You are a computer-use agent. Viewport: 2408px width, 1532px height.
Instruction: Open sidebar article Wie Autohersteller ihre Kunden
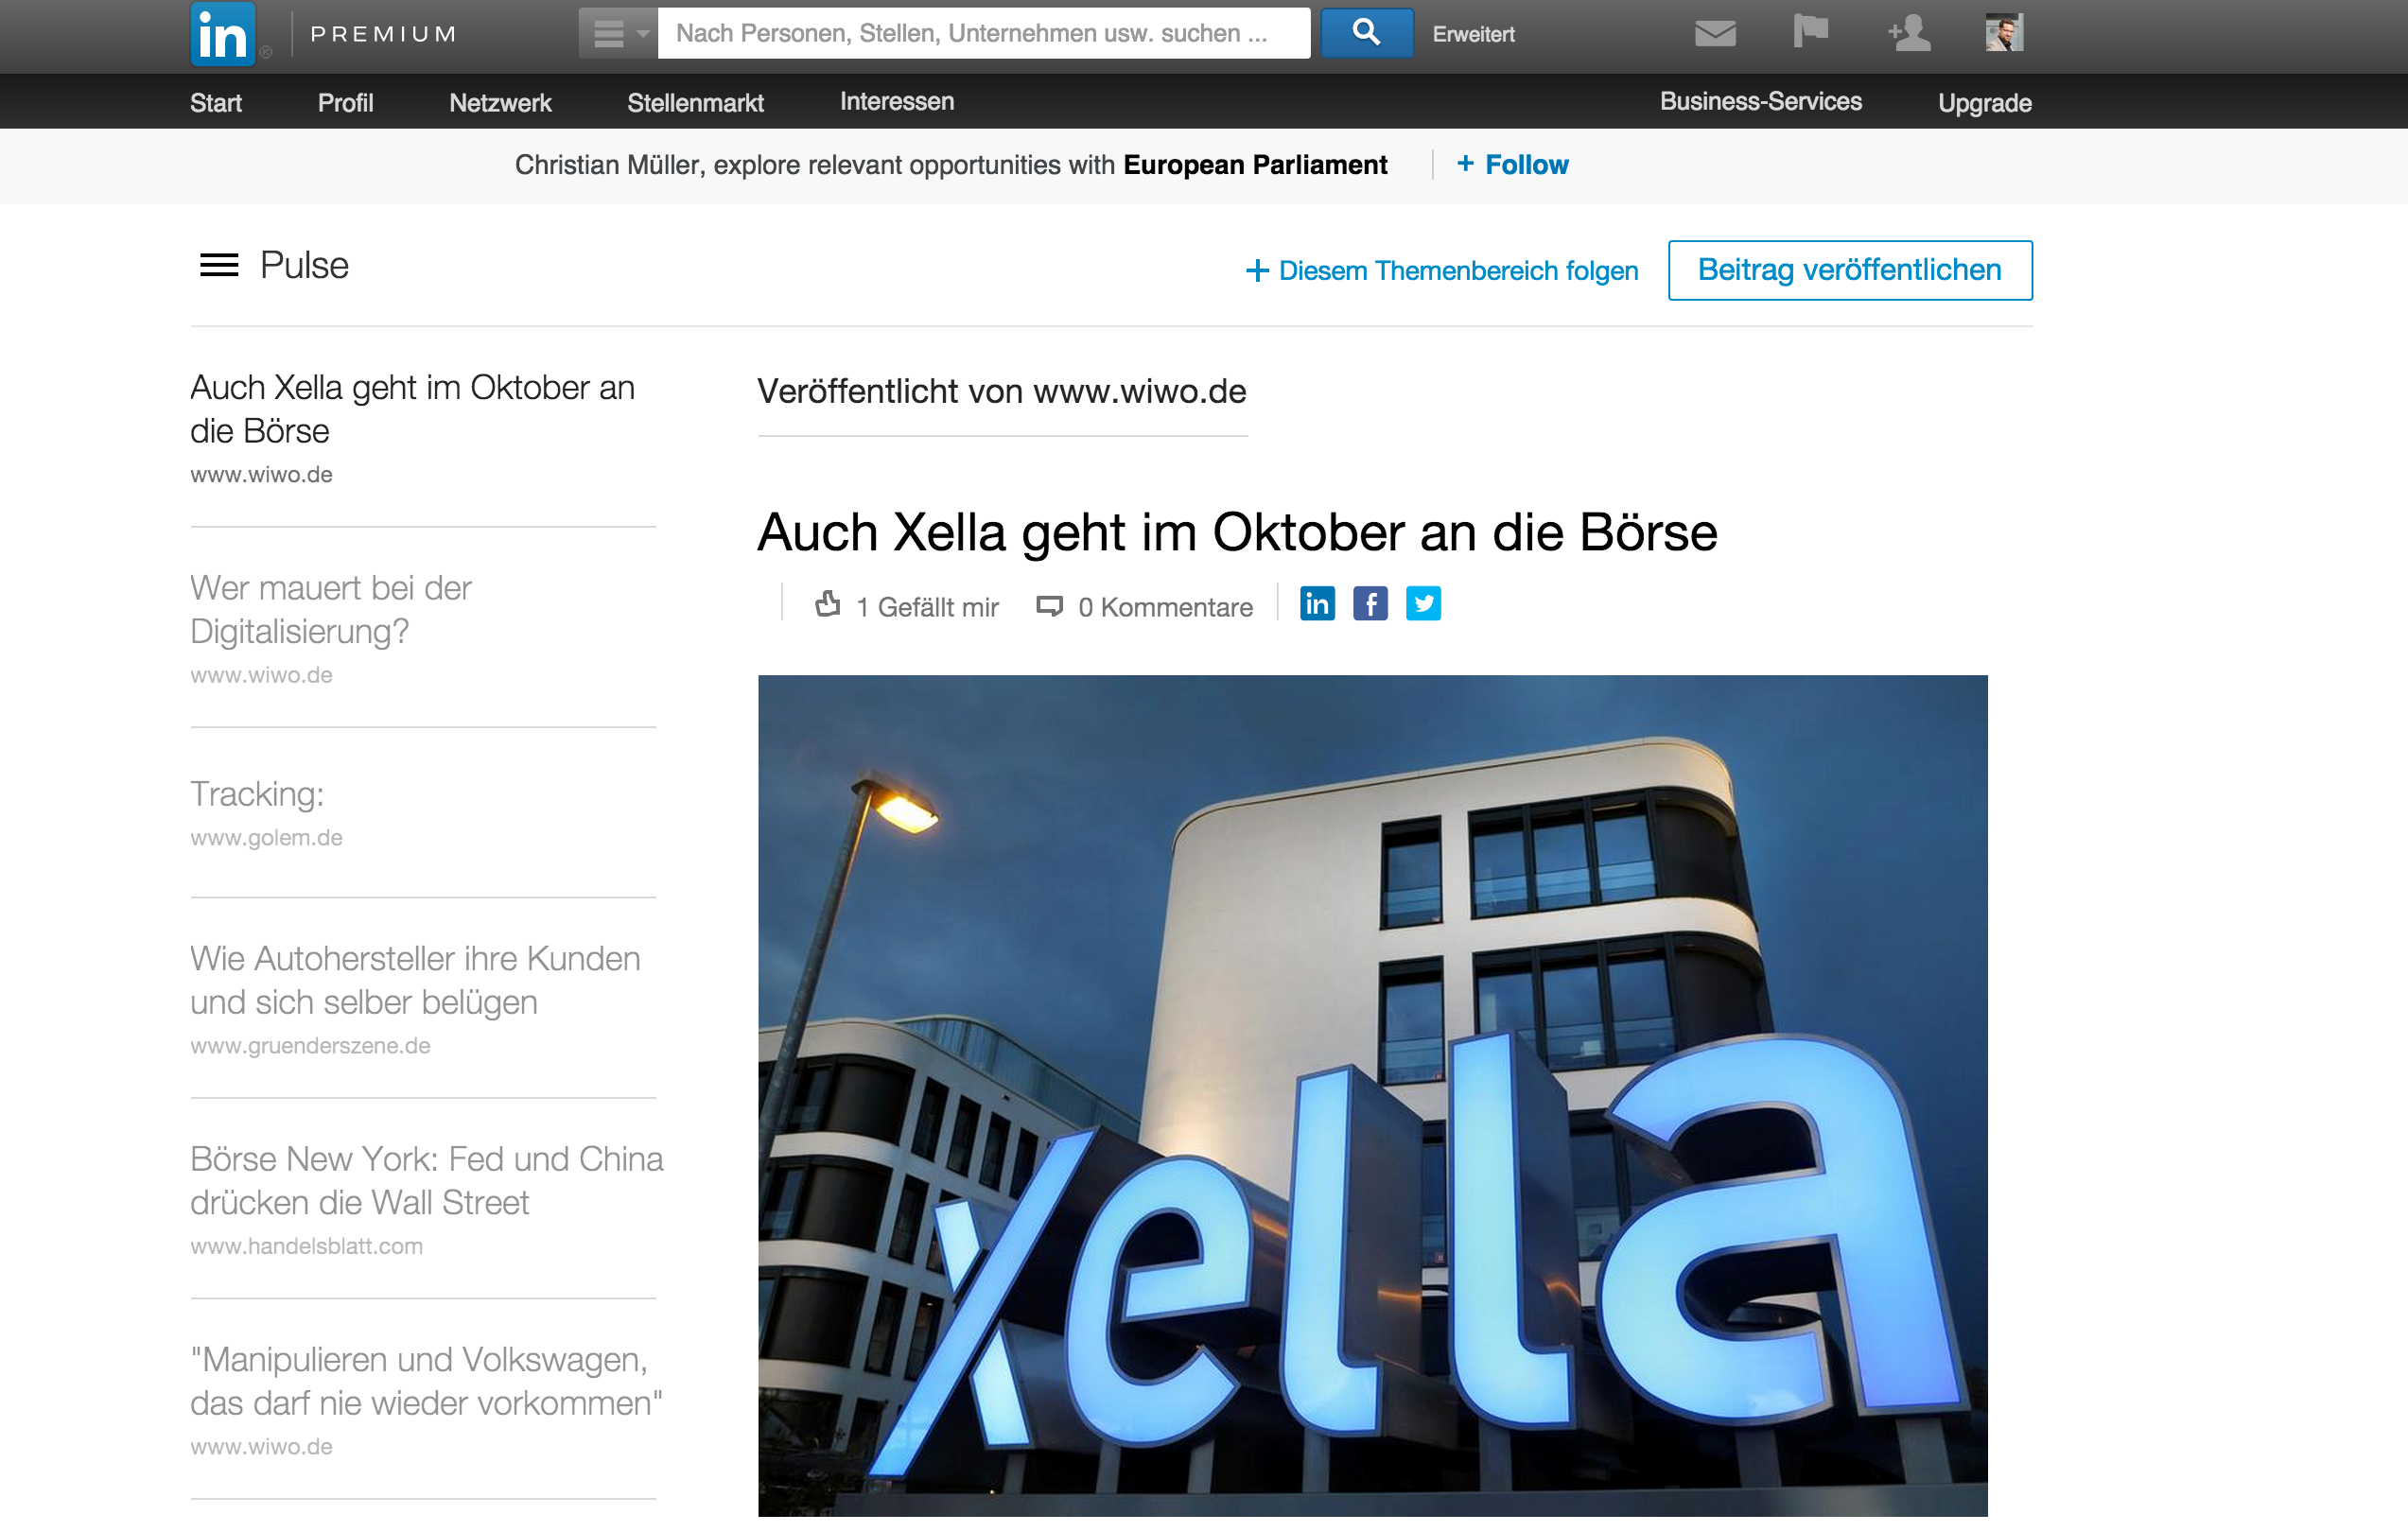(416, 980)
